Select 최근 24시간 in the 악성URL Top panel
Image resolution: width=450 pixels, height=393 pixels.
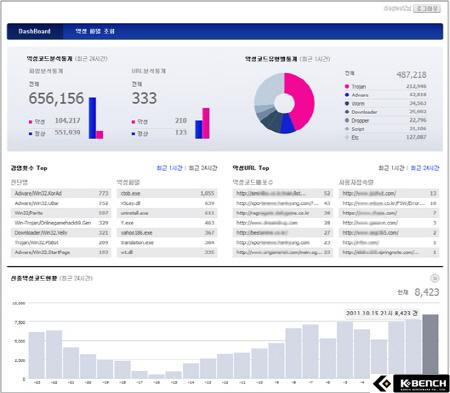point(425,168)
